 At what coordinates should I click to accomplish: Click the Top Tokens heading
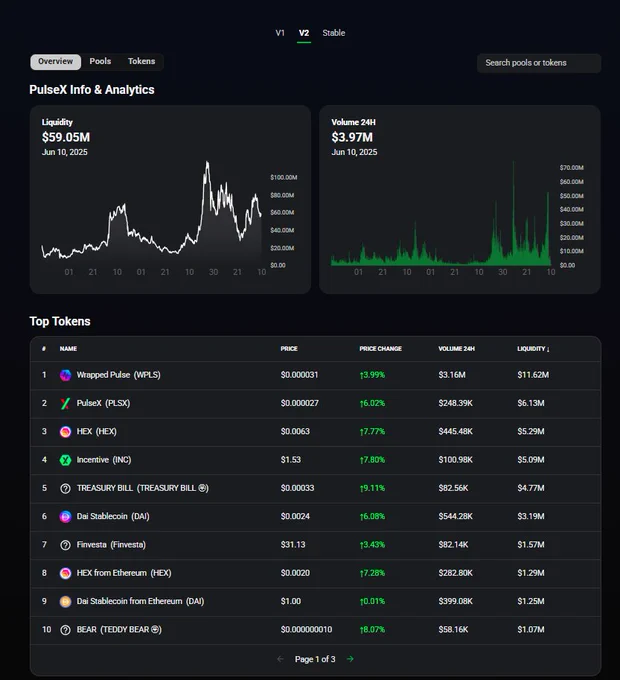point(60,321)
